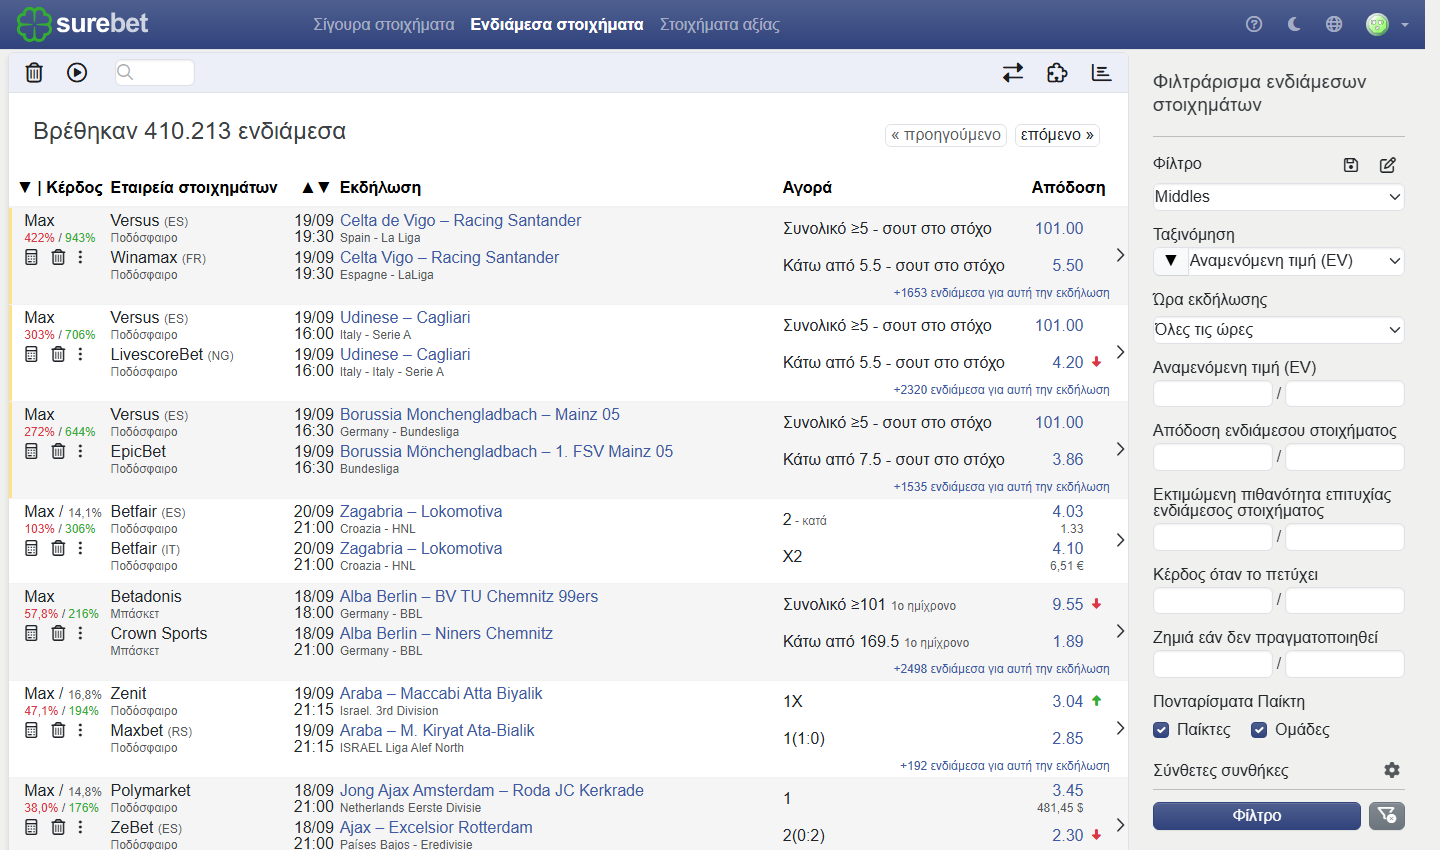Click the search field in toolbar
This screenshot has width=1440, height=850.
click(155, 72)
